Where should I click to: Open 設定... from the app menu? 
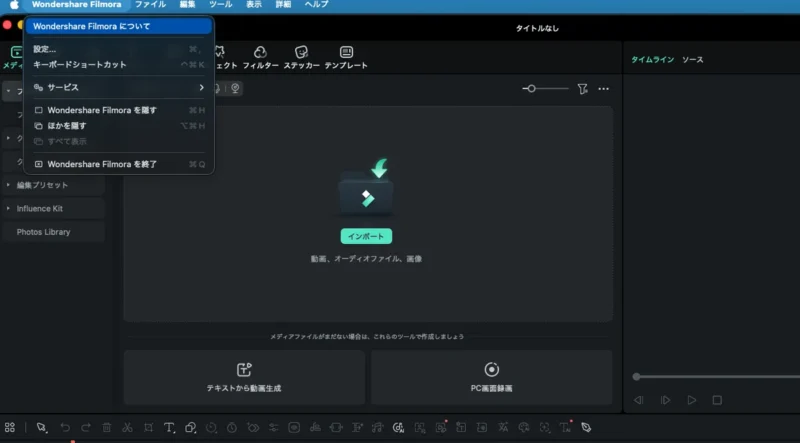pyautogui.click(x=119, y=49)
